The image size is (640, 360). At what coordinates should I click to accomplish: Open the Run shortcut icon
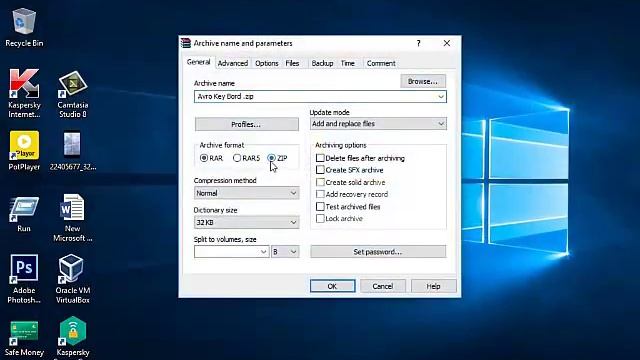click(24, 214)
